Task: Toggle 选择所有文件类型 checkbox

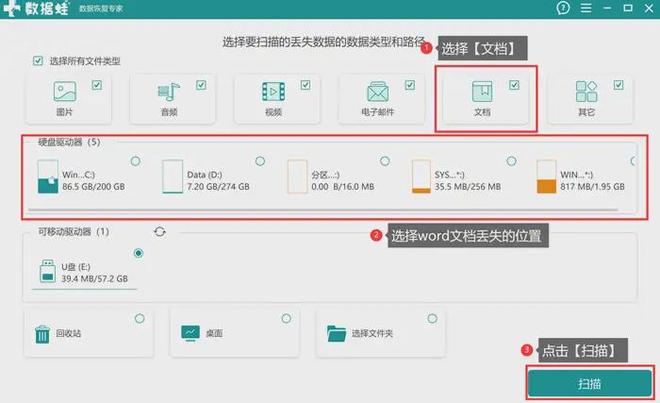Action: point(38,61)
